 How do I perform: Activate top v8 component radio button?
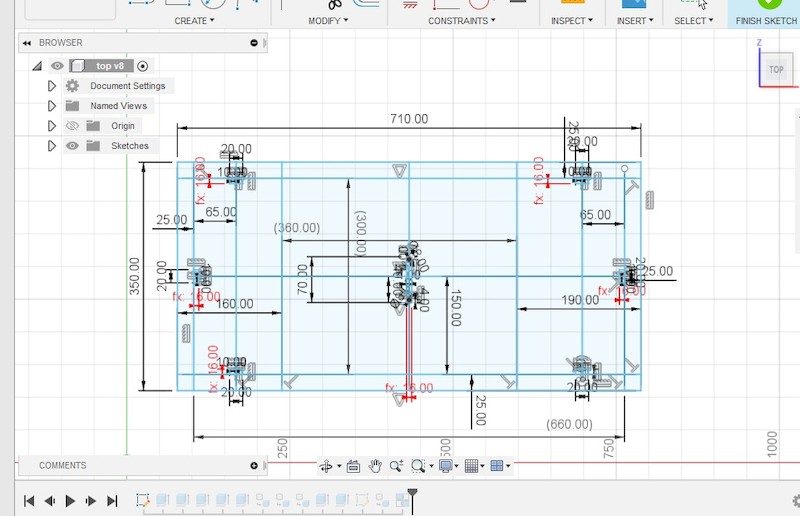[143, 66]
